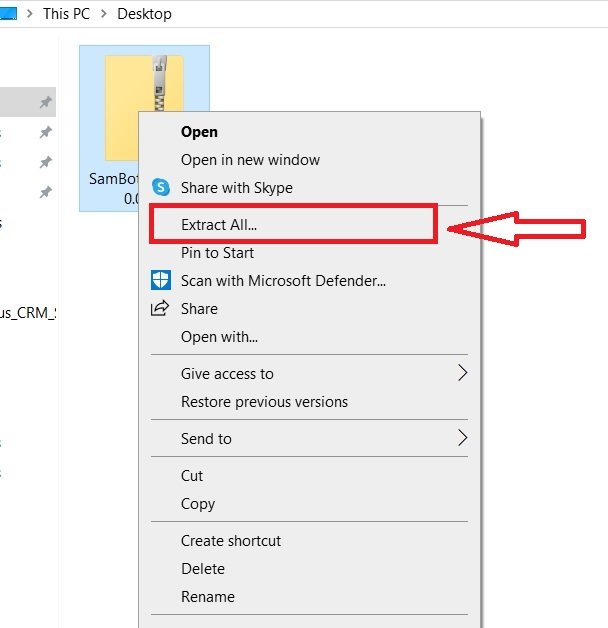Click the Share arrow icon in the menu

pyautogui.click(x=160, y=309)
